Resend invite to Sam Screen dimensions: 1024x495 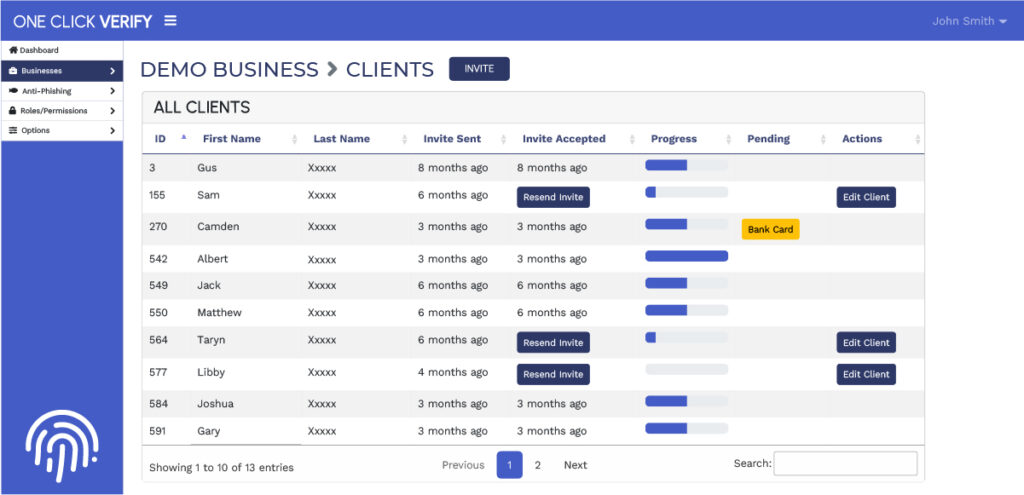tap(553, 197)
